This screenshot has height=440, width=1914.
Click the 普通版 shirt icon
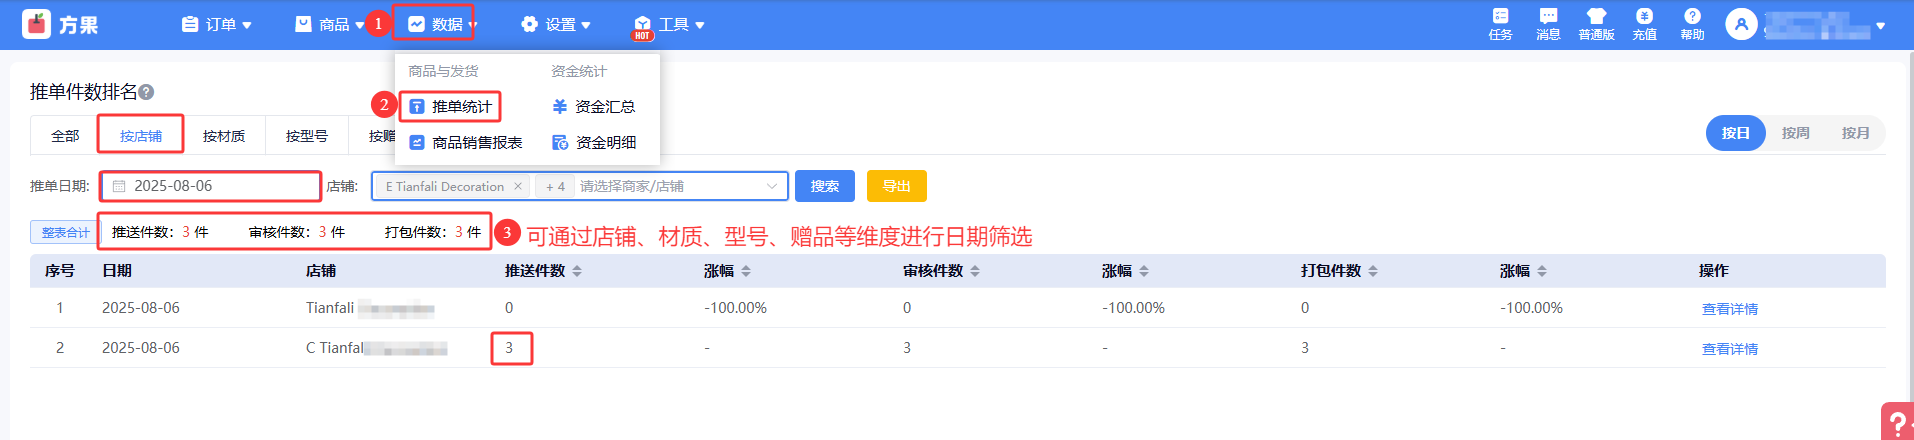click(x=1596, y=16)
